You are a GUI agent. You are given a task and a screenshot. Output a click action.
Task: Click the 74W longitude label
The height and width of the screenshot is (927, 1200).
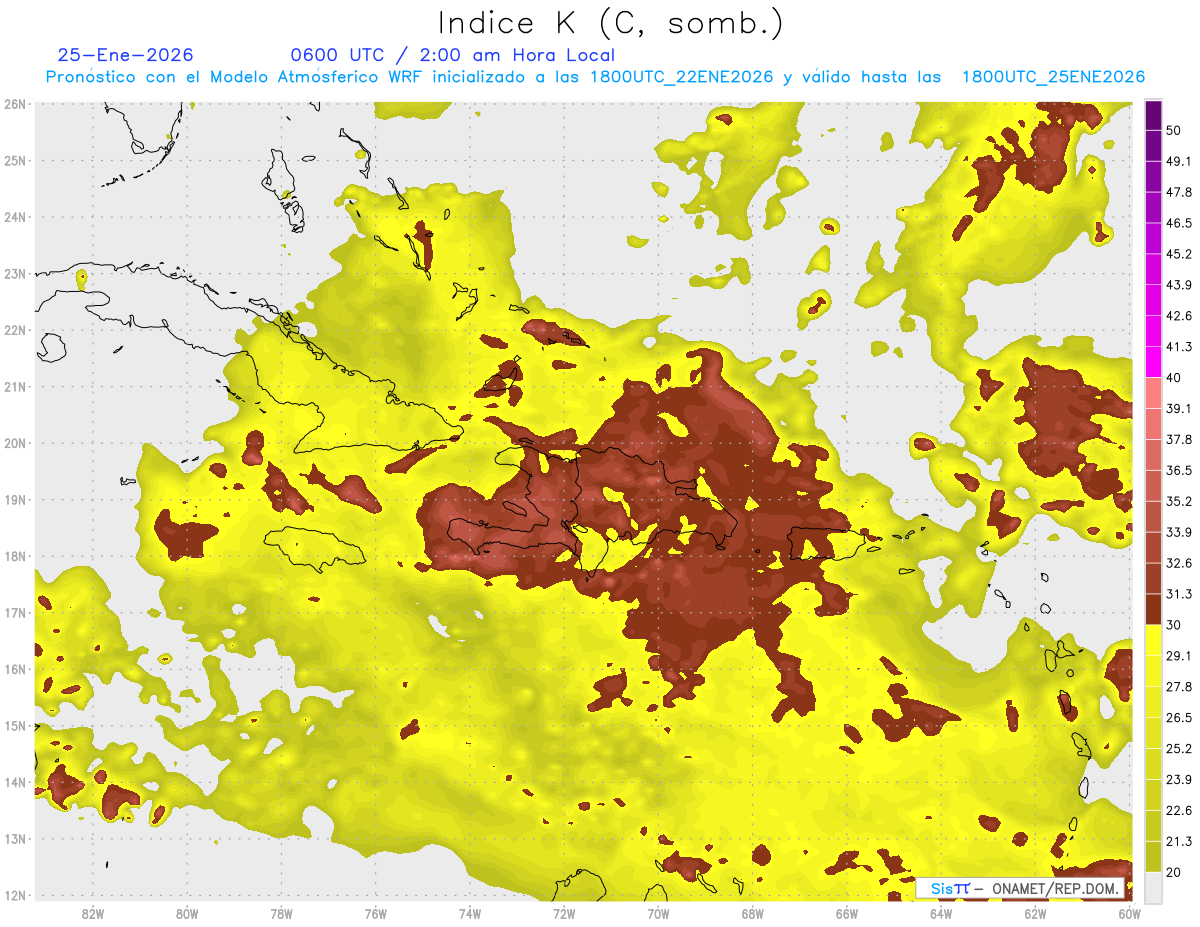470,914
